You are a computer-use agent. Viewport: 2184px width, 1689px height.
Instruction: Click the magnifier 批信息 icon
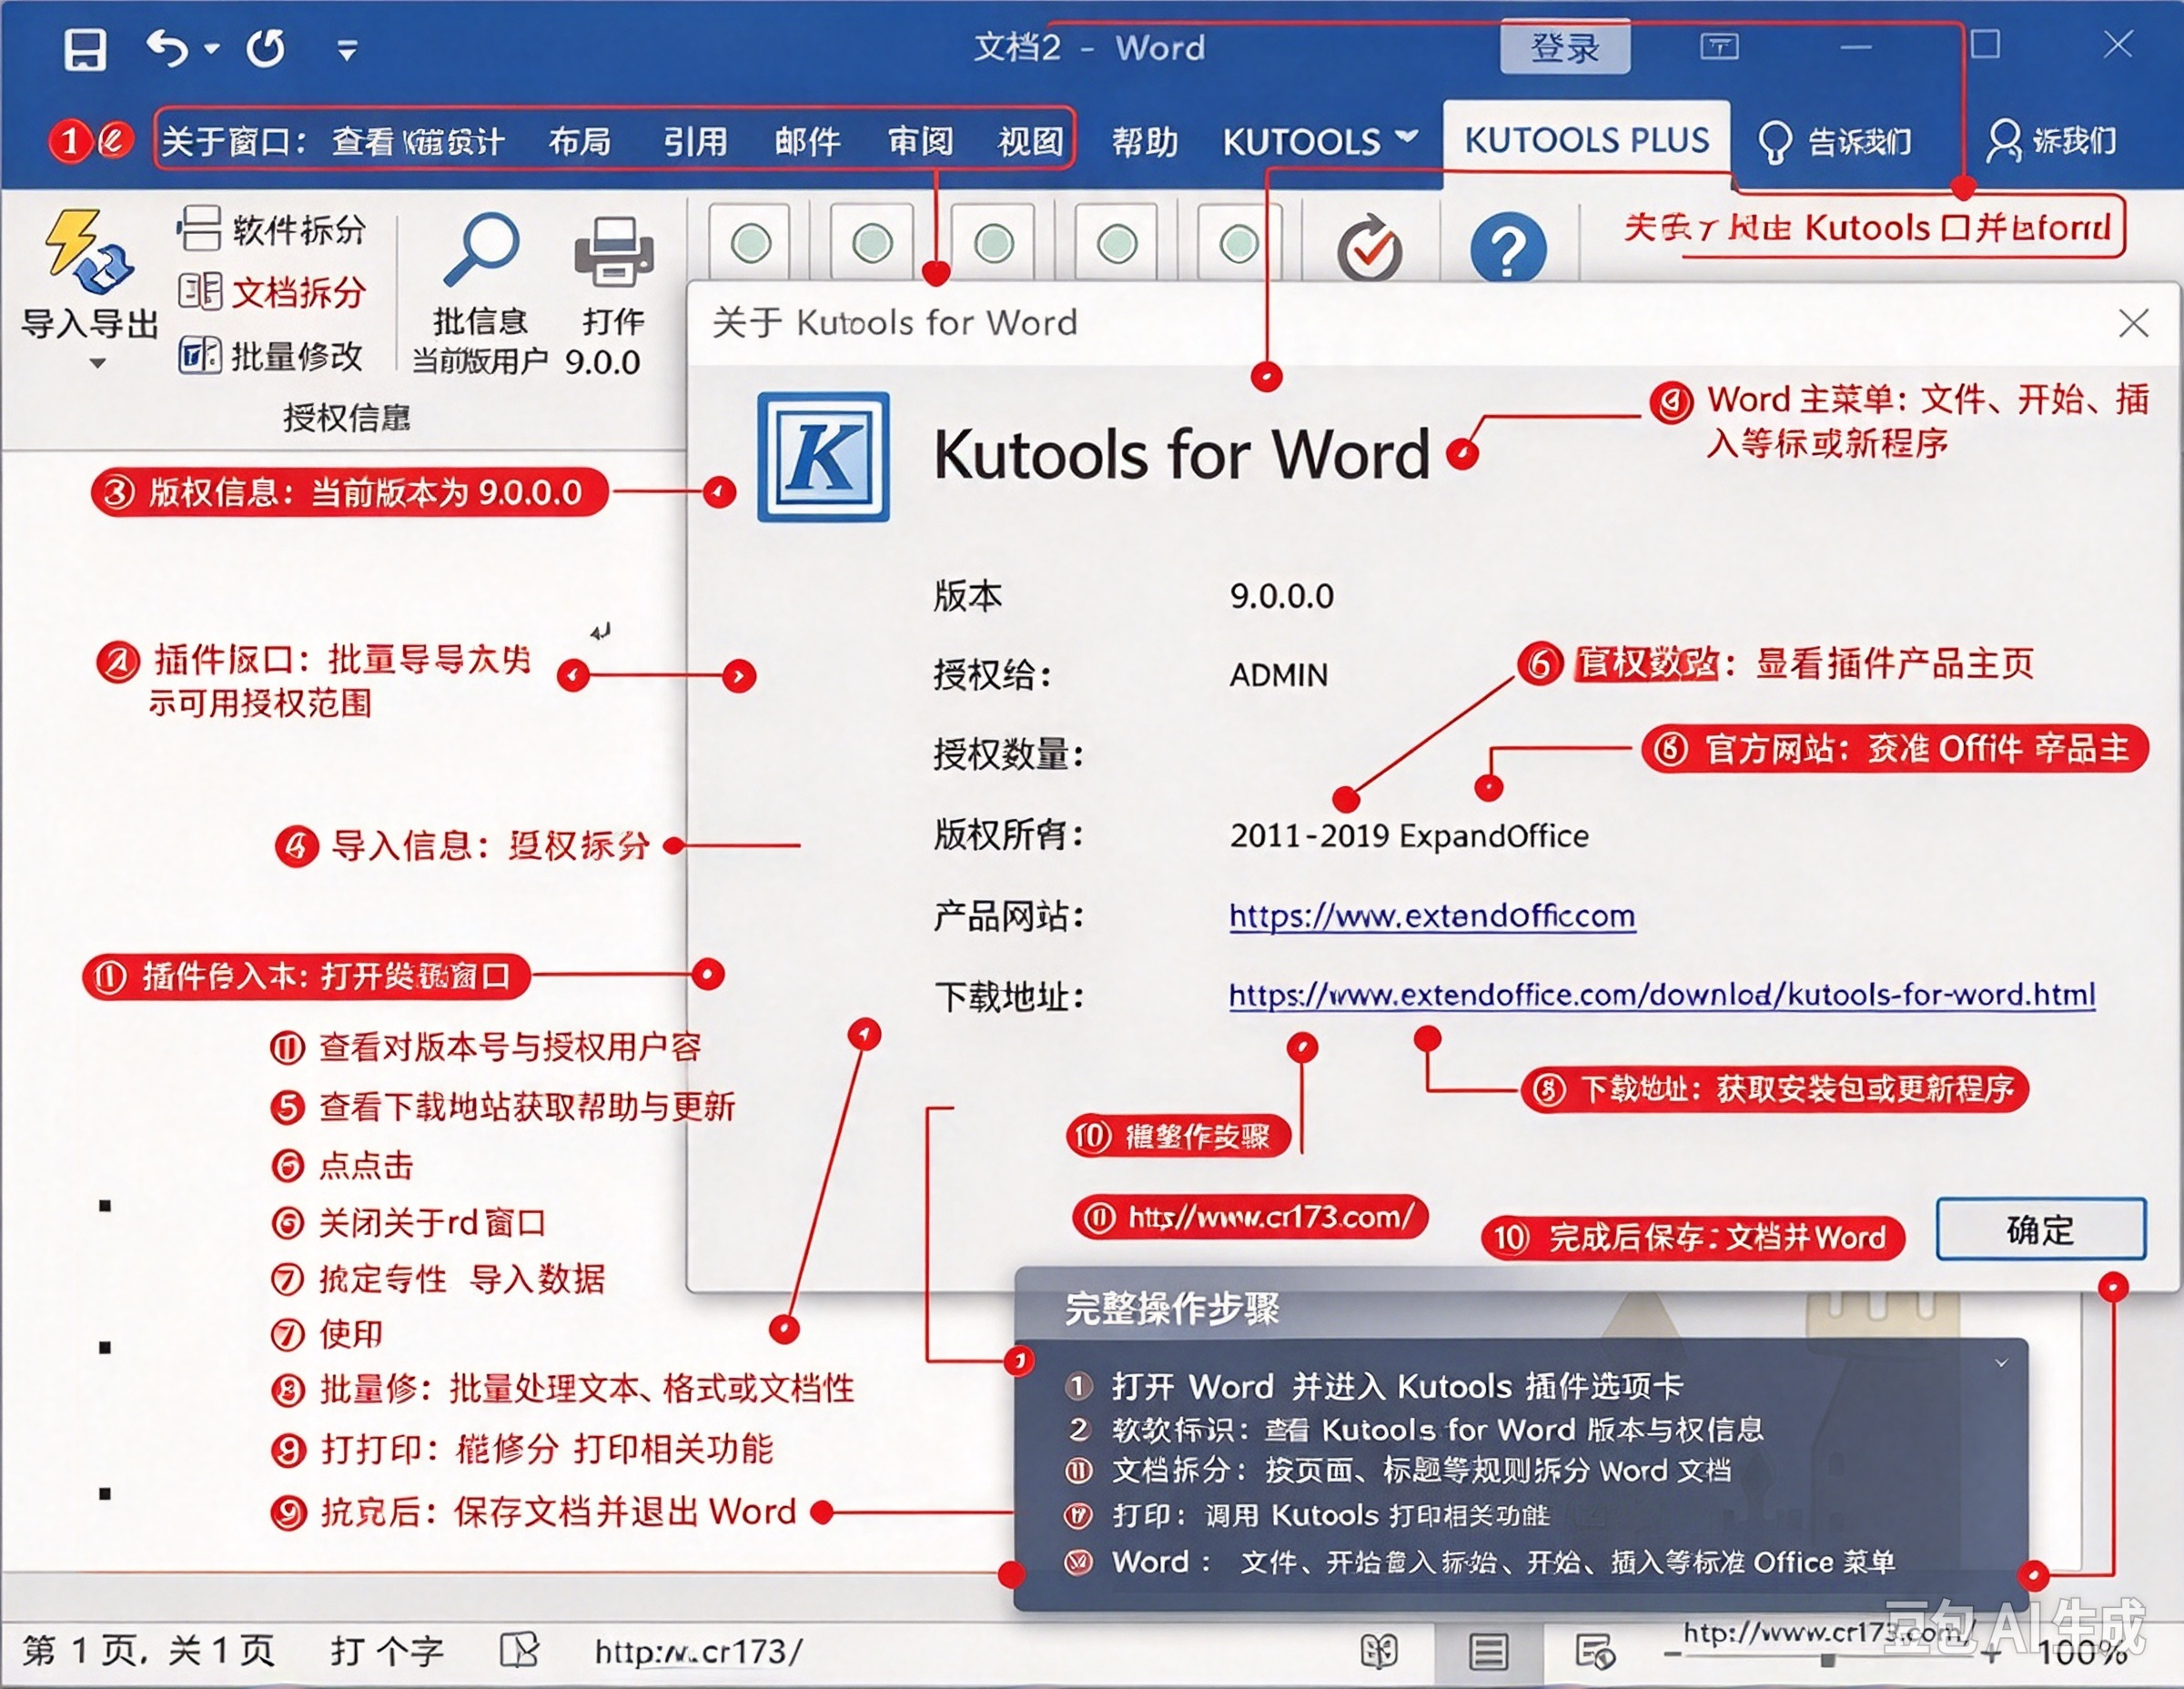click(x=481, y=250)
